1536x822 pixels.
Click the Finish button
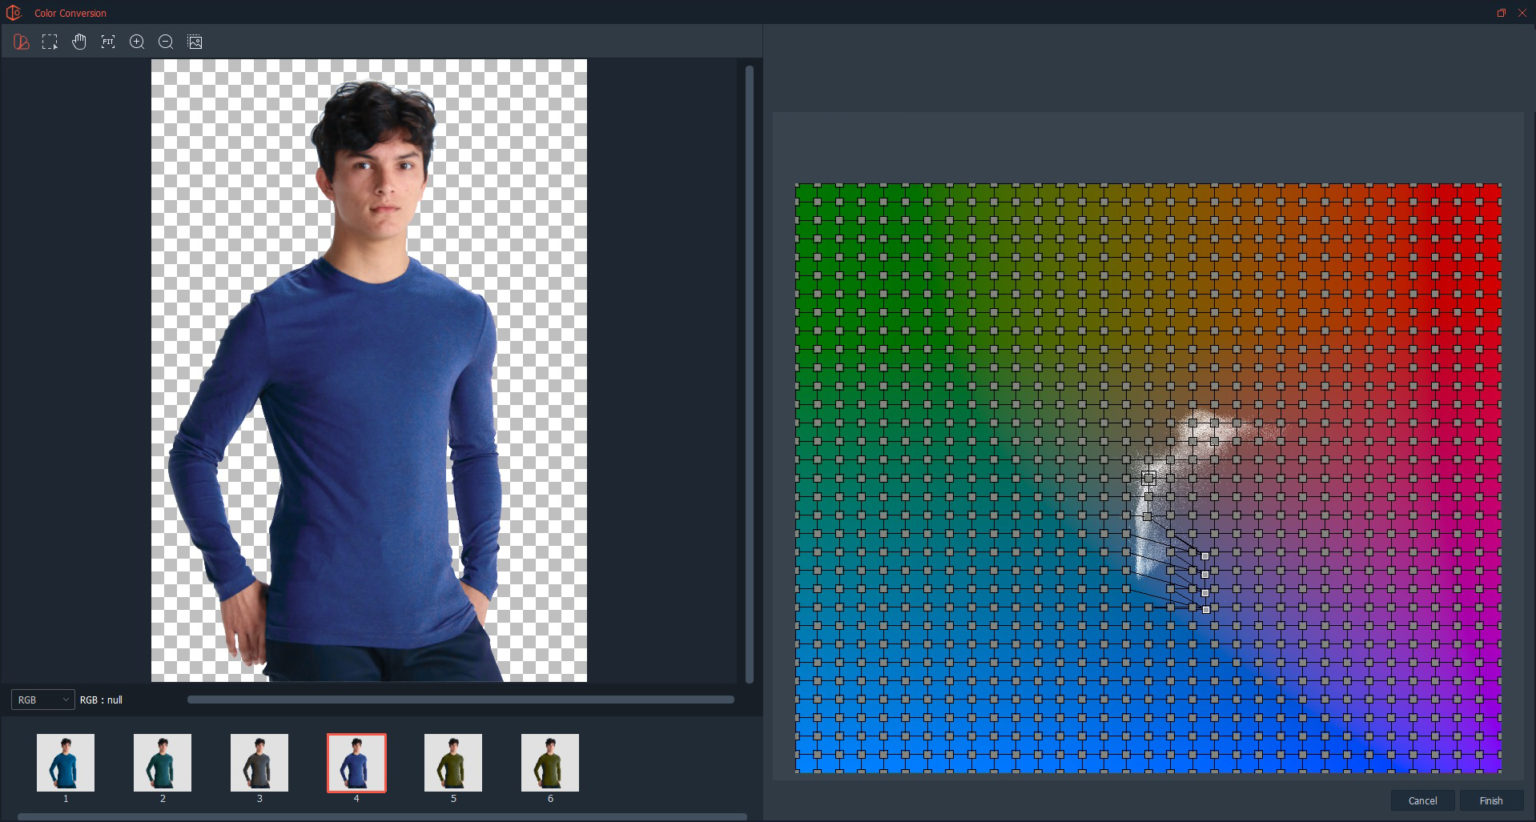1491,800
